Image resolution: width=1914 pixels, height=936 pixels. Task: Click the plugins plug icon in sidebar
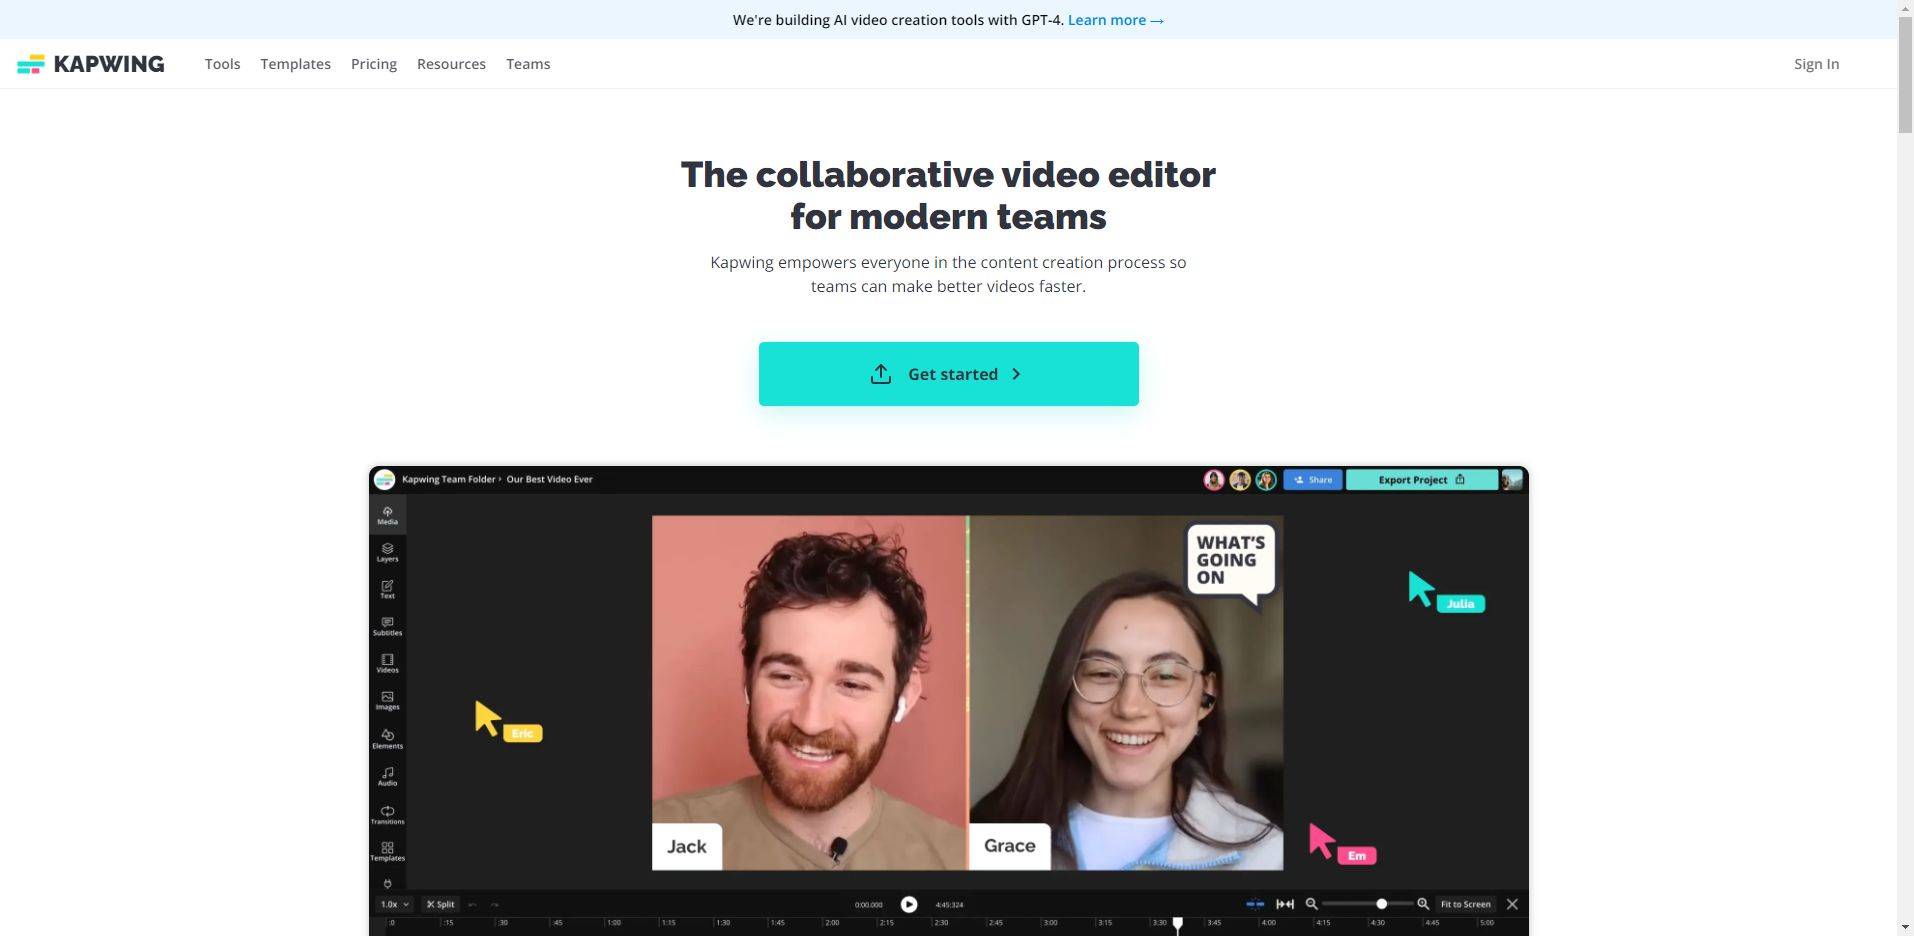click(387, 883)
